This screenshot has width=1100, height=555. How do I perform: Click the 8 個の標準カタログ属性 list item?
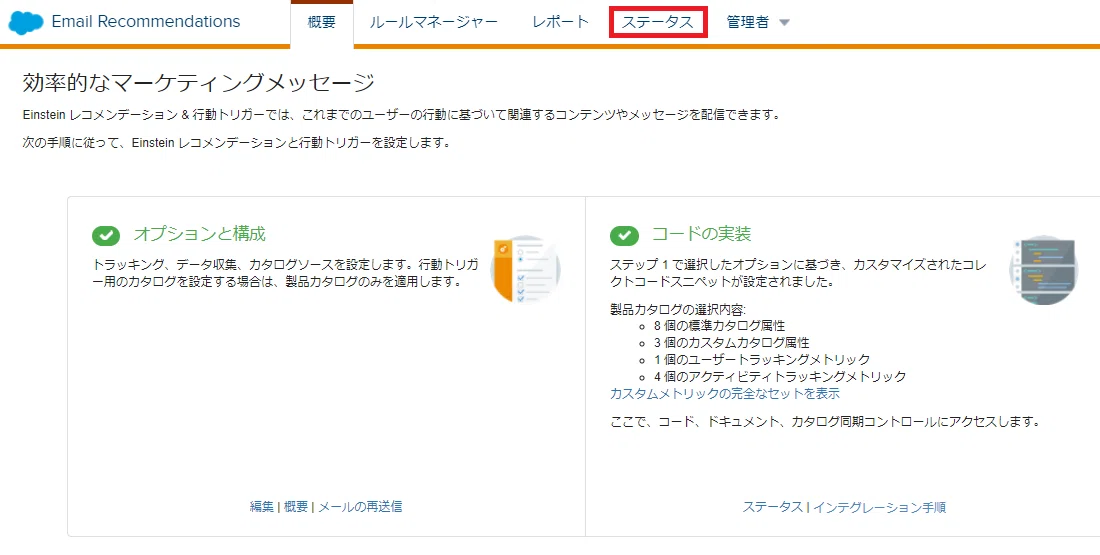coord(719,326)
